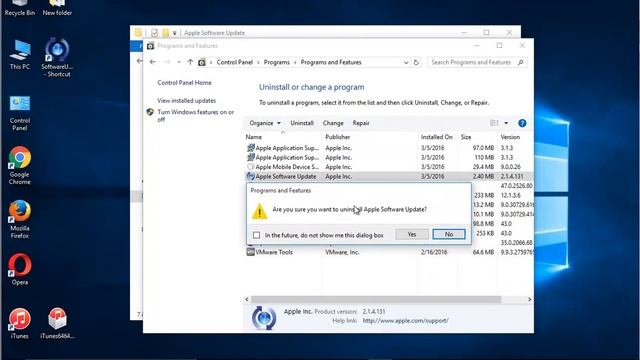The height and width of the screenshot is (360, 640).
Task: Select the 97.0 MB Apple Application Support row
Action: click(388, 148)
